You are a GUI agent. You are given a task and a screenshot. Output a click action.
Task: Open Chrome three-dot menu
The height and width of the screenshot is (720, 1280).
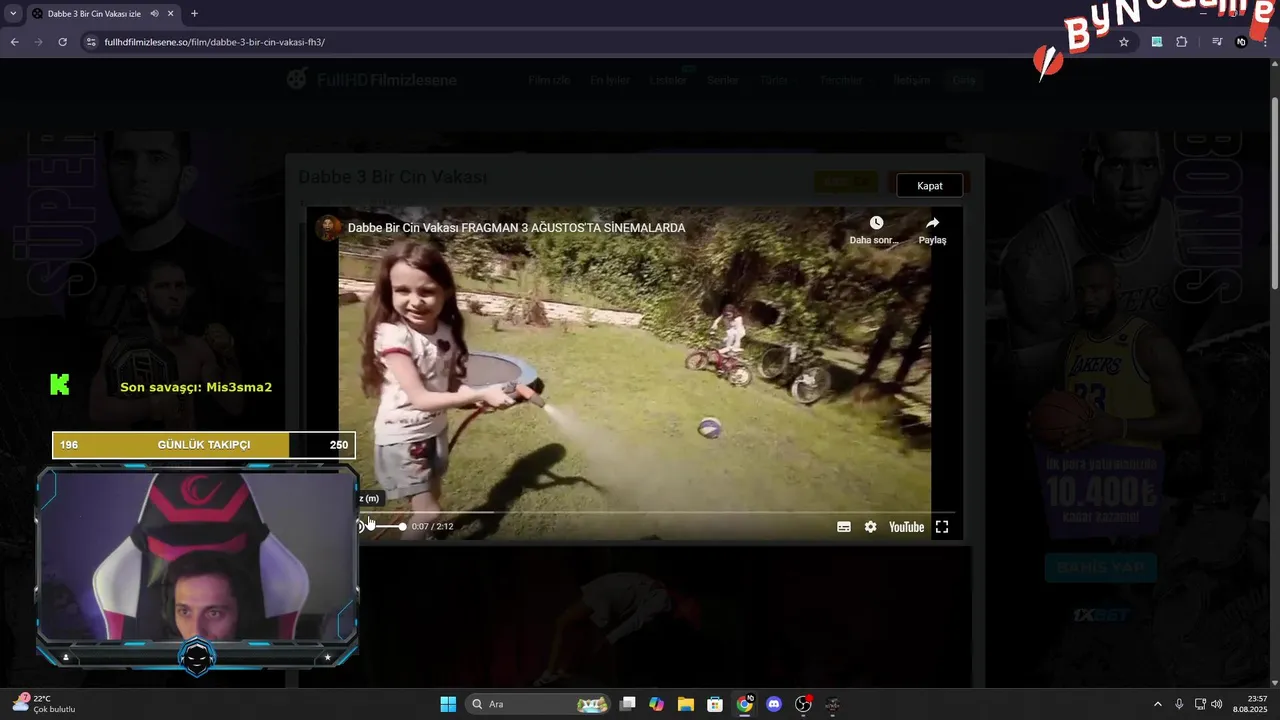tap(1265, 42)
